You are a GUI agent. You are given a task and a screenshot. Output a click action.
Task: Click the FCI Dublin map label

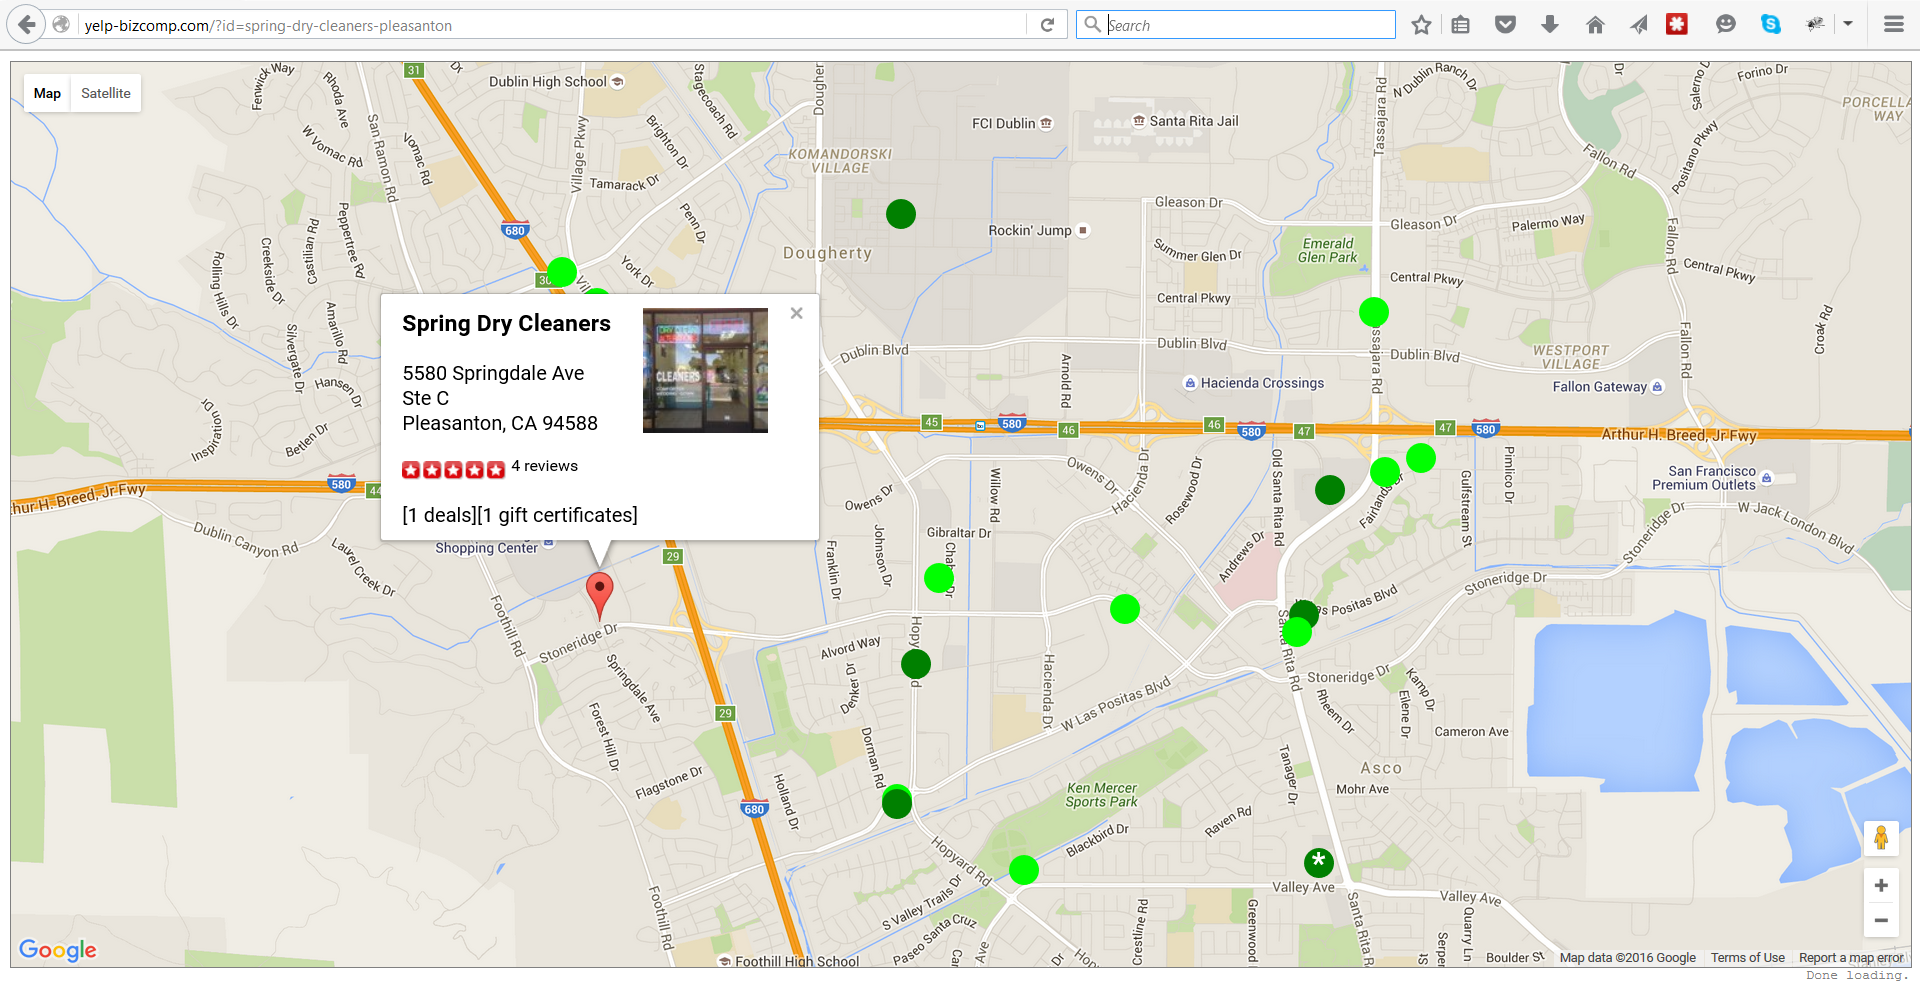coord(1012,123)
